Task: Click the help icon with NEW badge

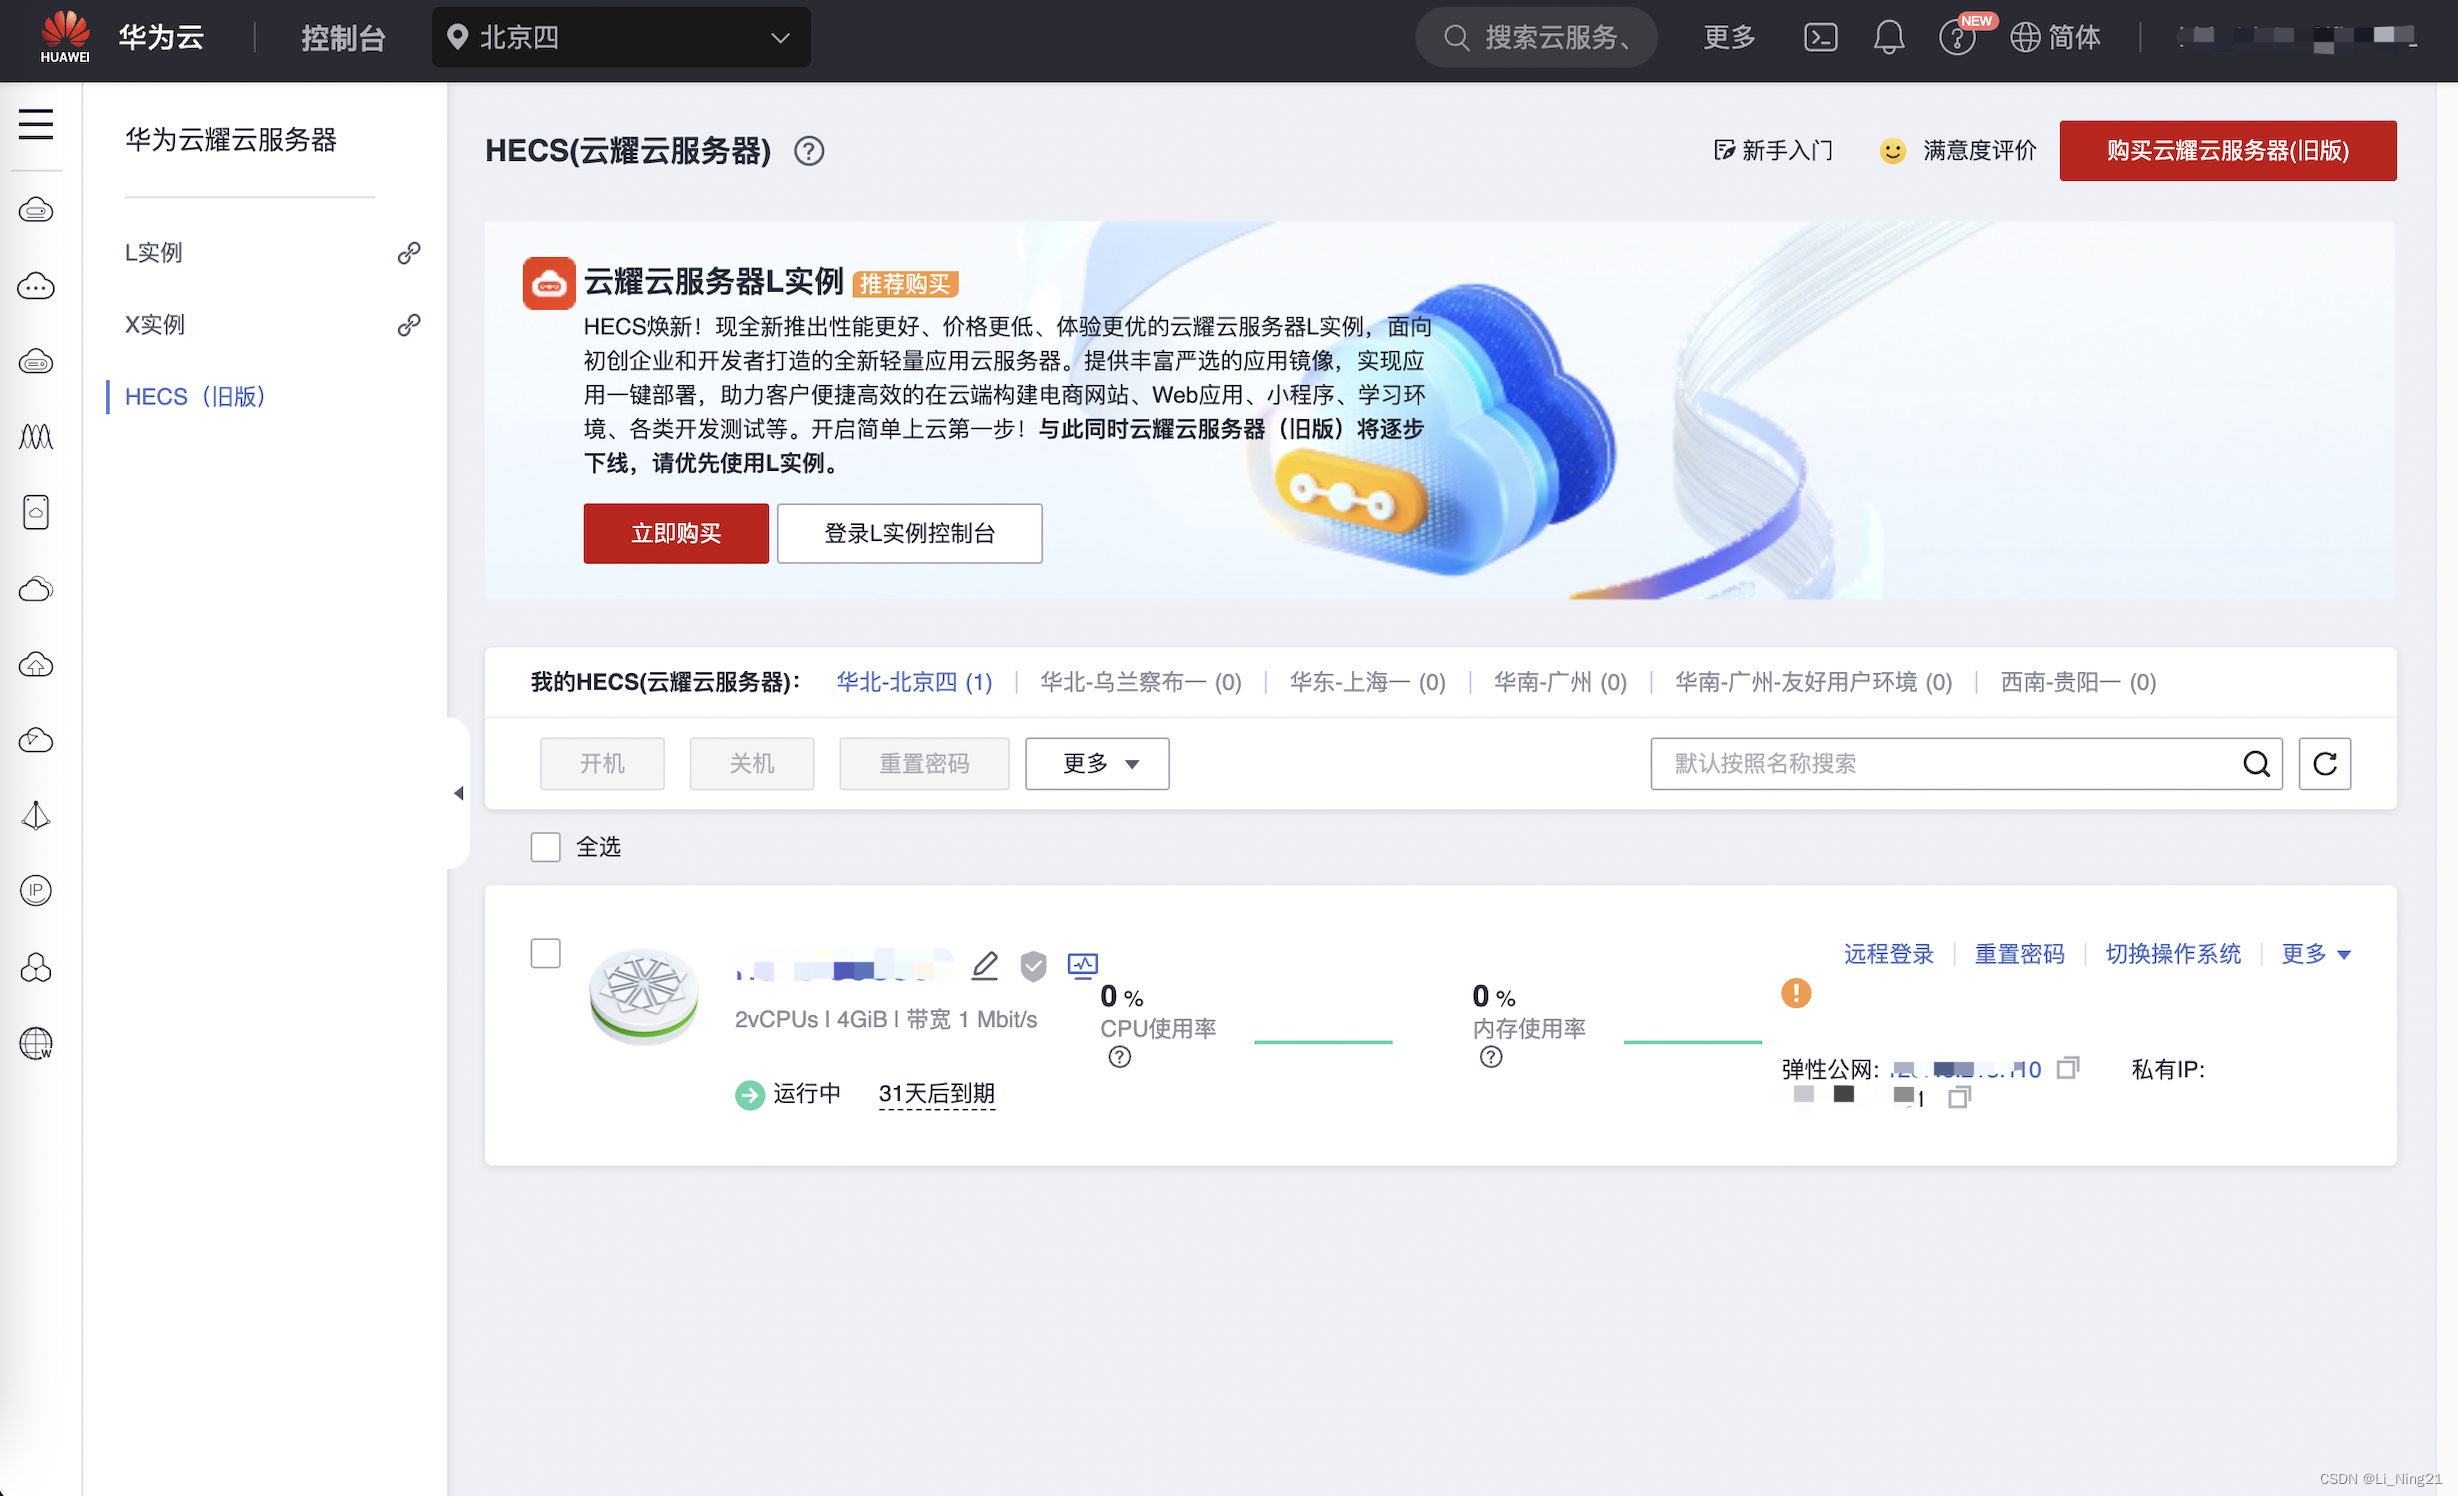Action: click(1958, 37)
